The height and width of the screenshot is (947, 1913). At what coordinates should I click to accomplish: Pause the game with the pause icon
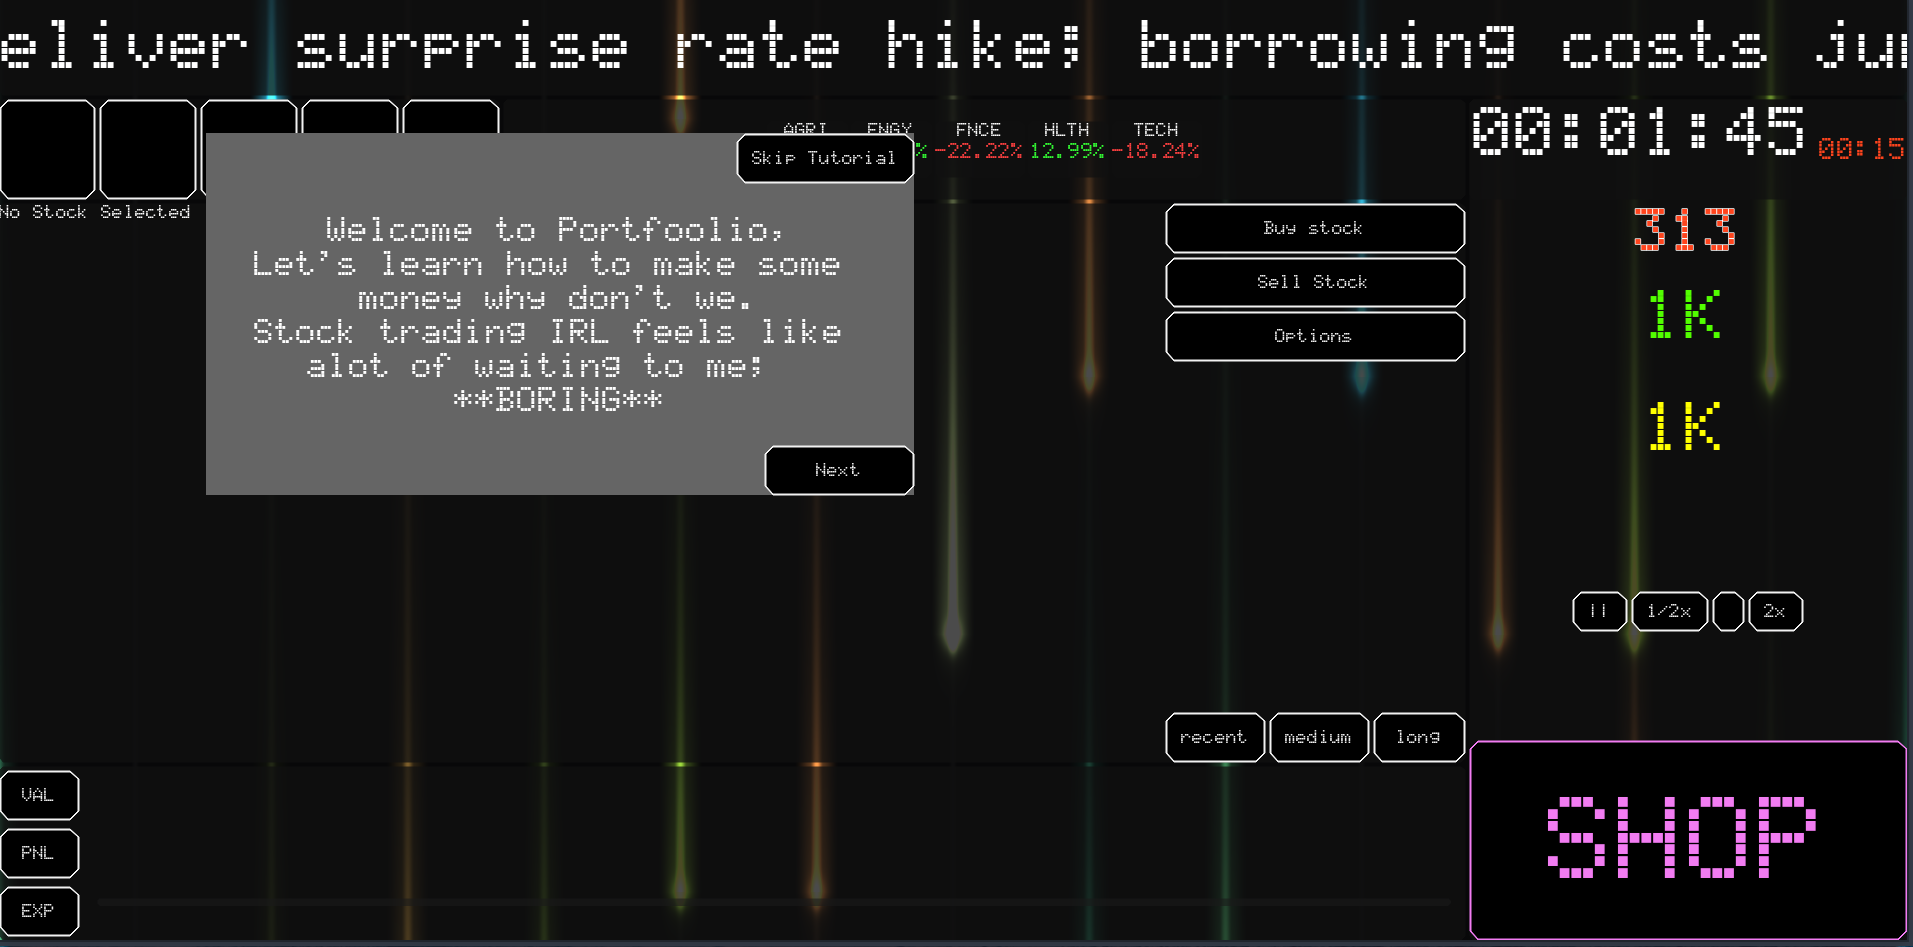pos(1599,611)
